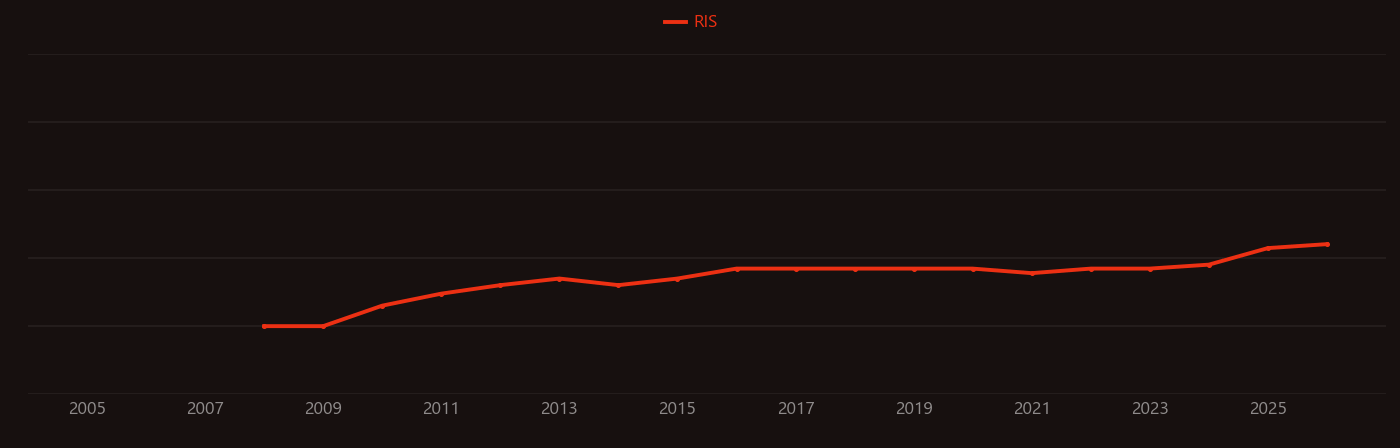Select the last RIS data point at 2026
Viewport: 1400px width, 448px height.
pos(1327,244)
